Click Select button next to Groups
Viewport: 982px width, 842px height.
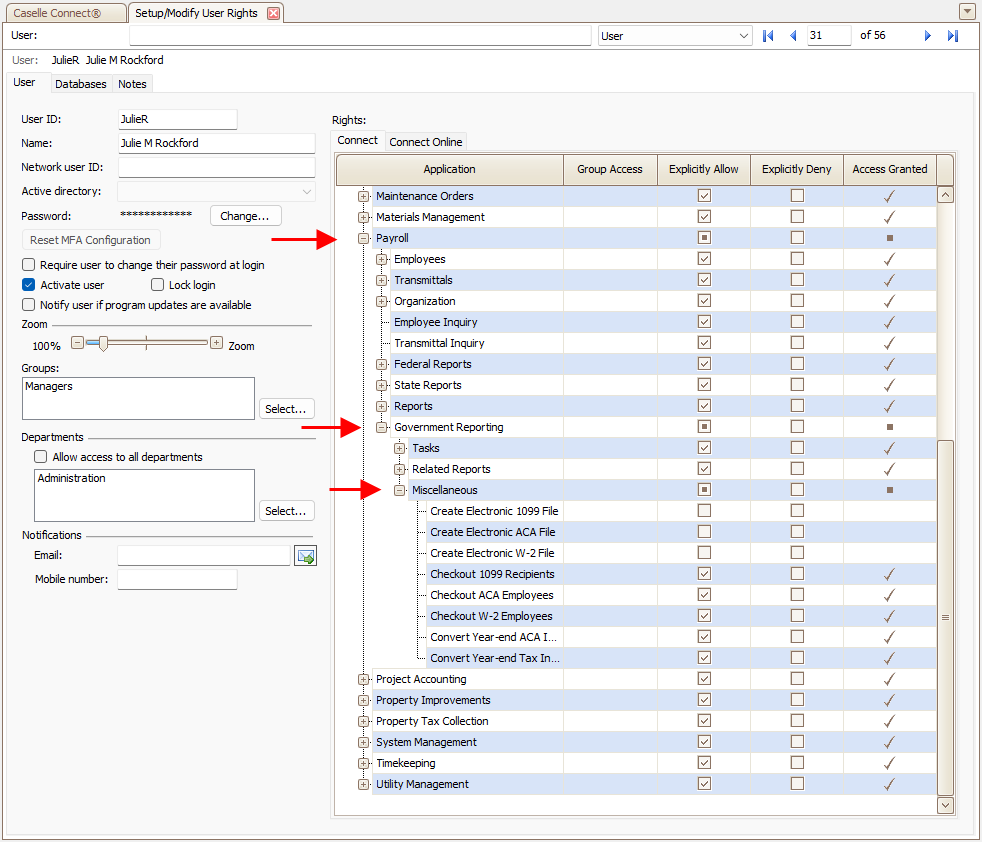(286, 409)
